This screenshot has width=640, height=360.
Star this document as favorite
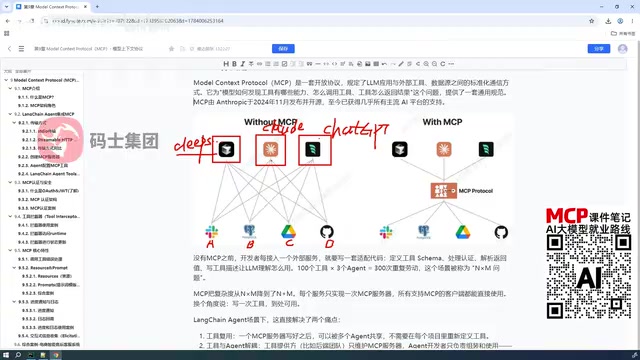(171, 49)
